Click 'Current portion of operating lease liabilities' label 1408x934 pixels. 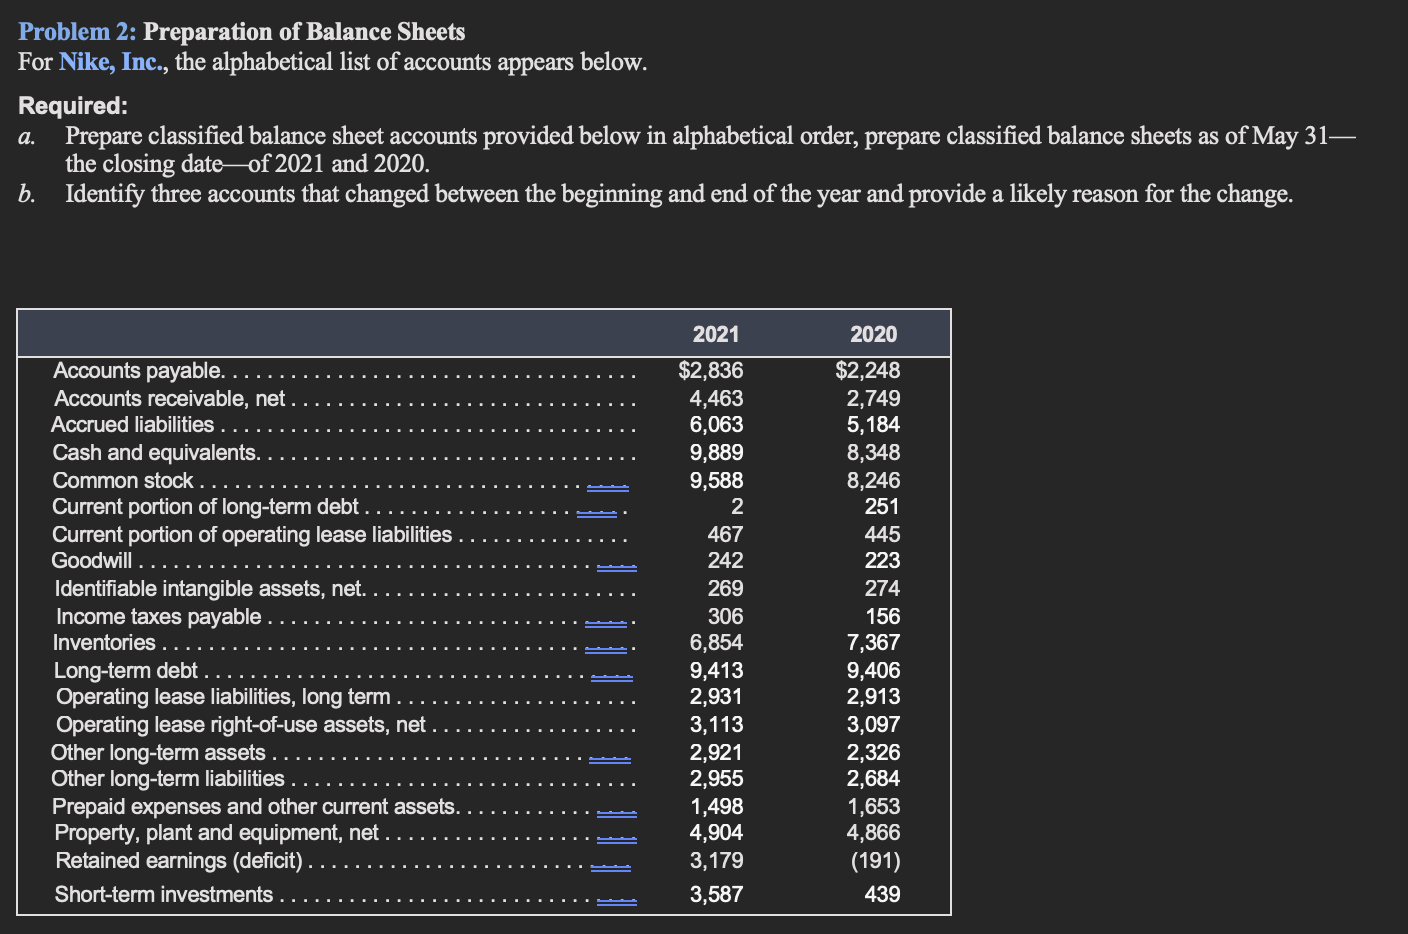coord(252,535)
